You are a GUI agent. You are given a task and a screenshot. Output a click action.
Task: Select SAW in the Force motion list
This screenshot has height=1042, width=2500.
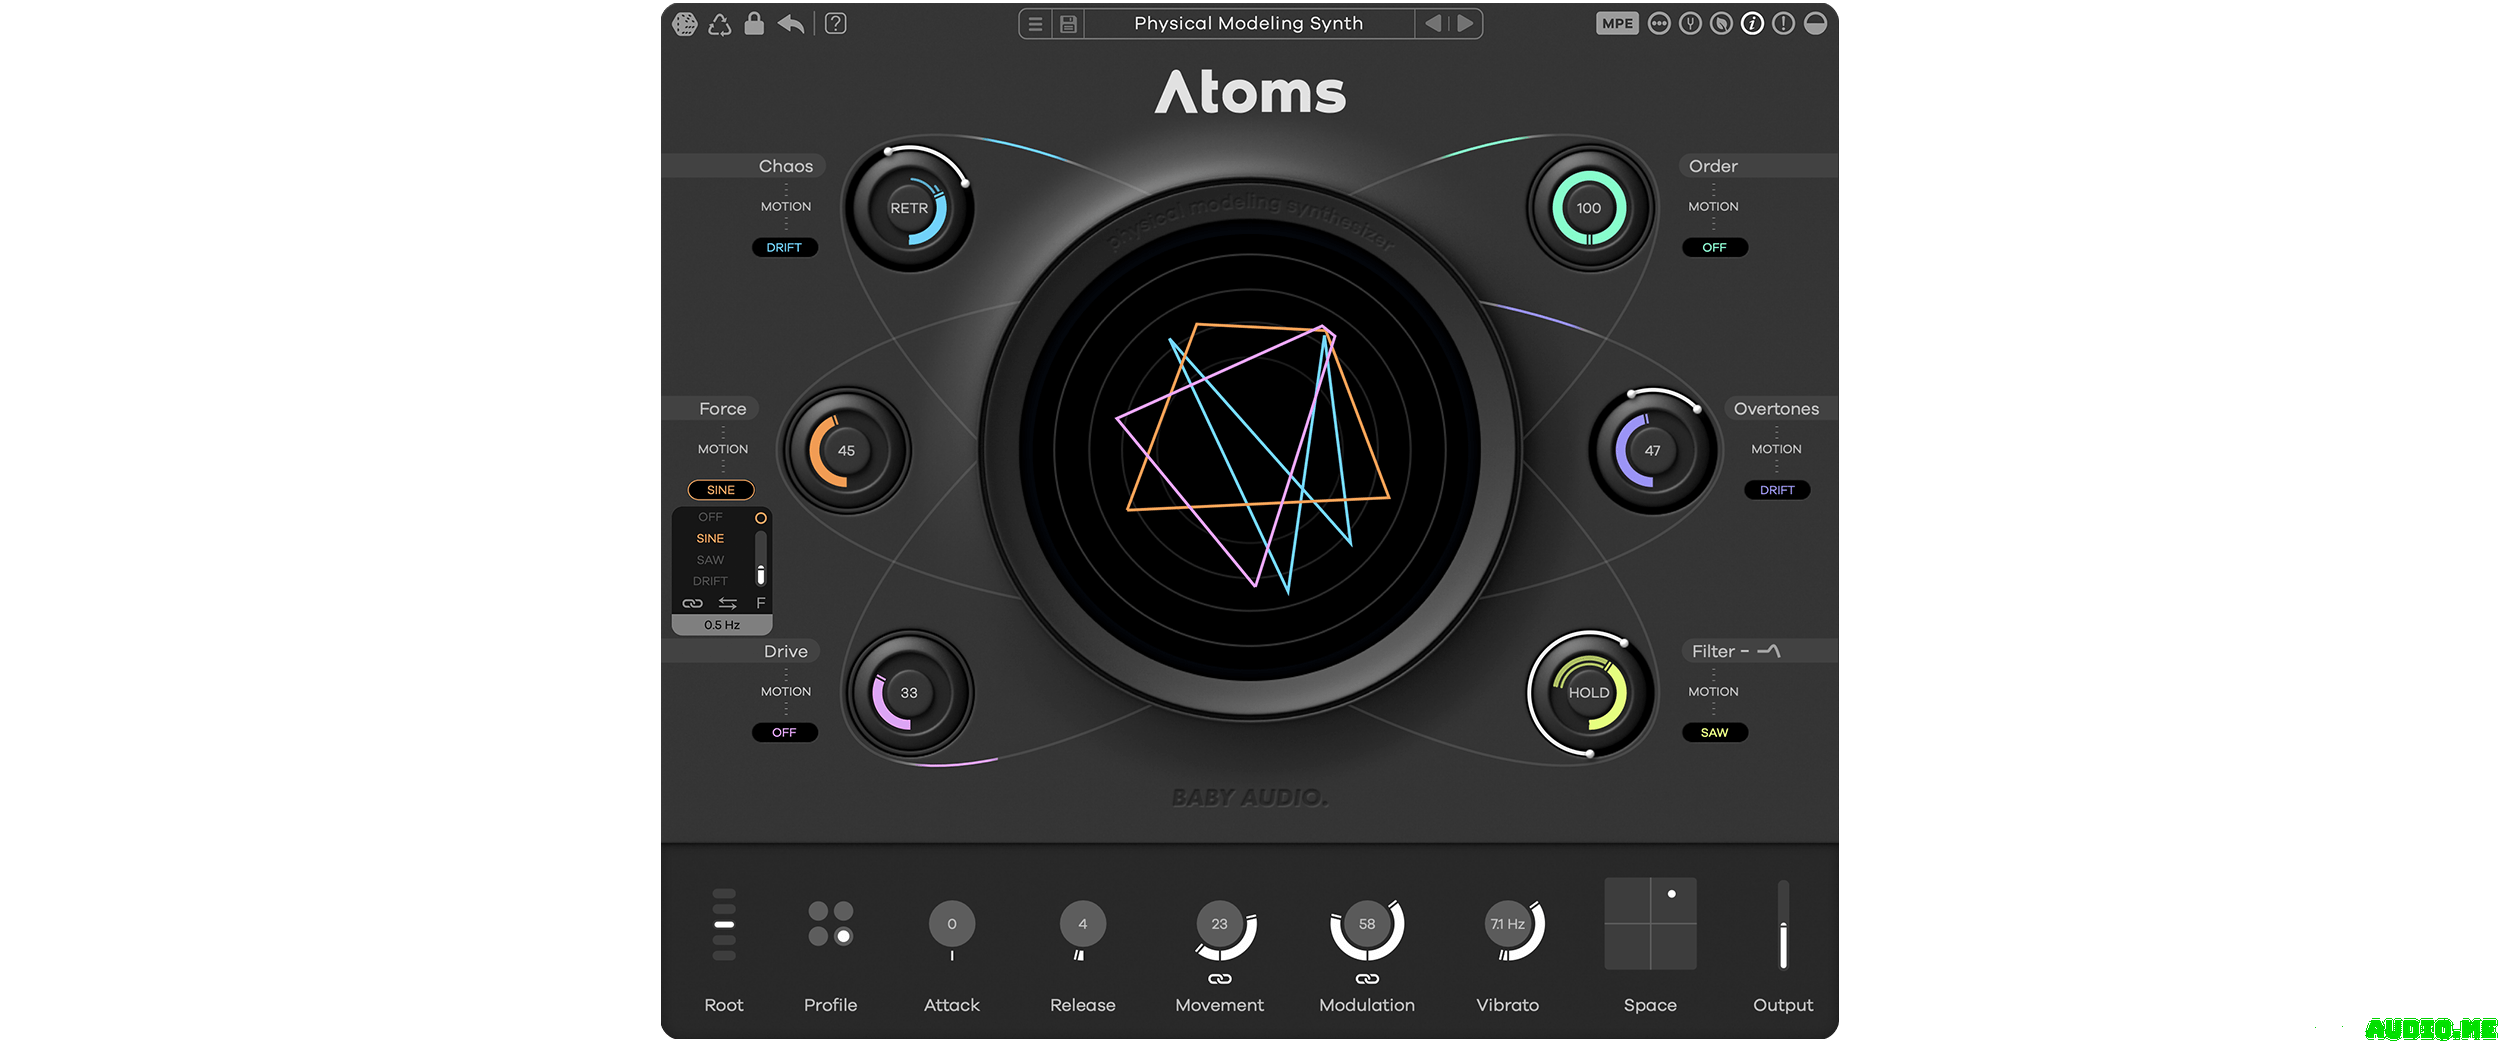pyautogui.click(x=710, y=560)
